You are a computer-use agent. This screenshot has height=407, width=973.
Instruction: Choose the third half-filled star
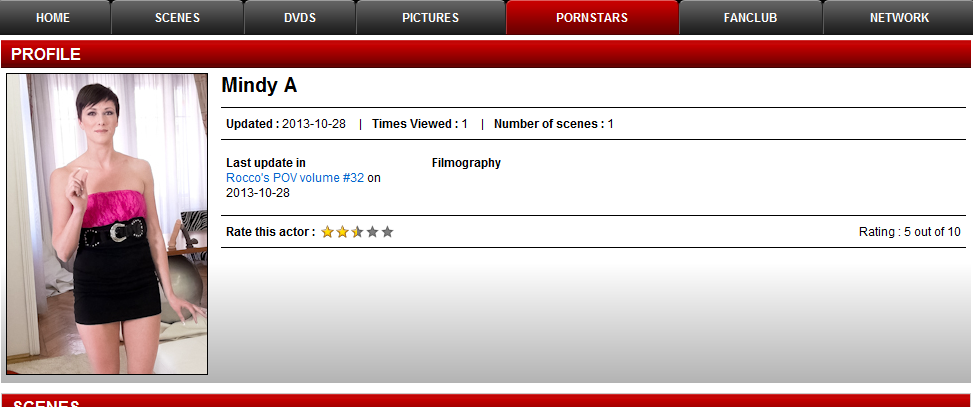click(357, 232)
